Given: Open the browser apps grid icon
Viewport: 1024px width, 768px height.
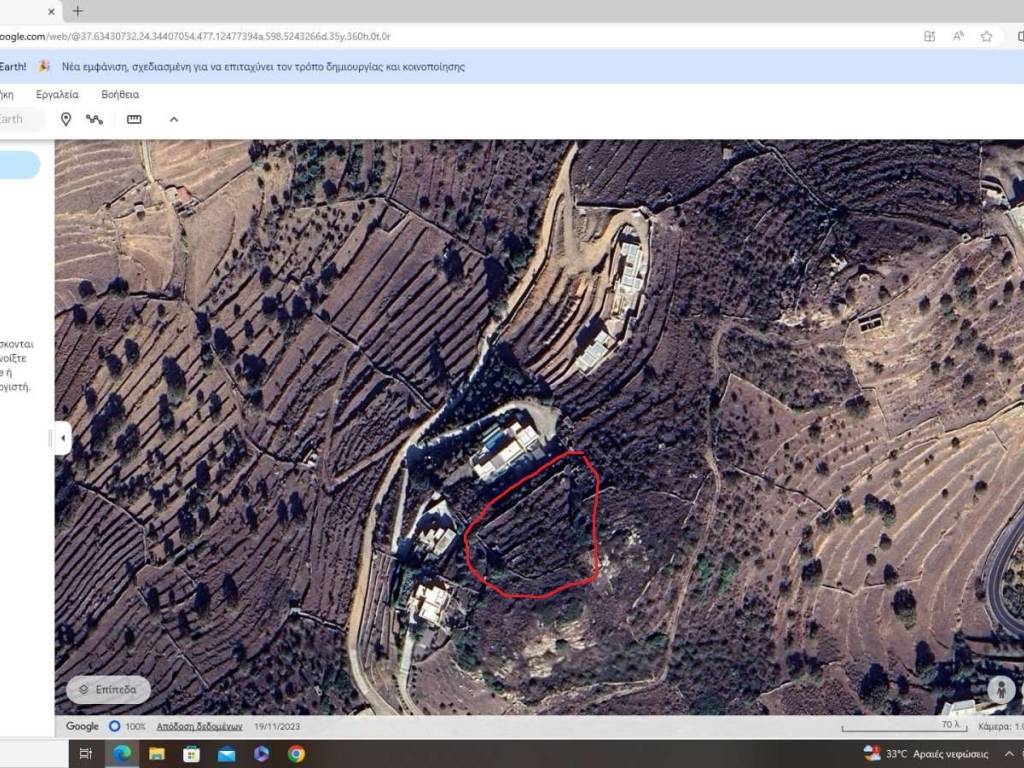Looking at the screenshot, I should pyautogui.click(x=930, y=36).
